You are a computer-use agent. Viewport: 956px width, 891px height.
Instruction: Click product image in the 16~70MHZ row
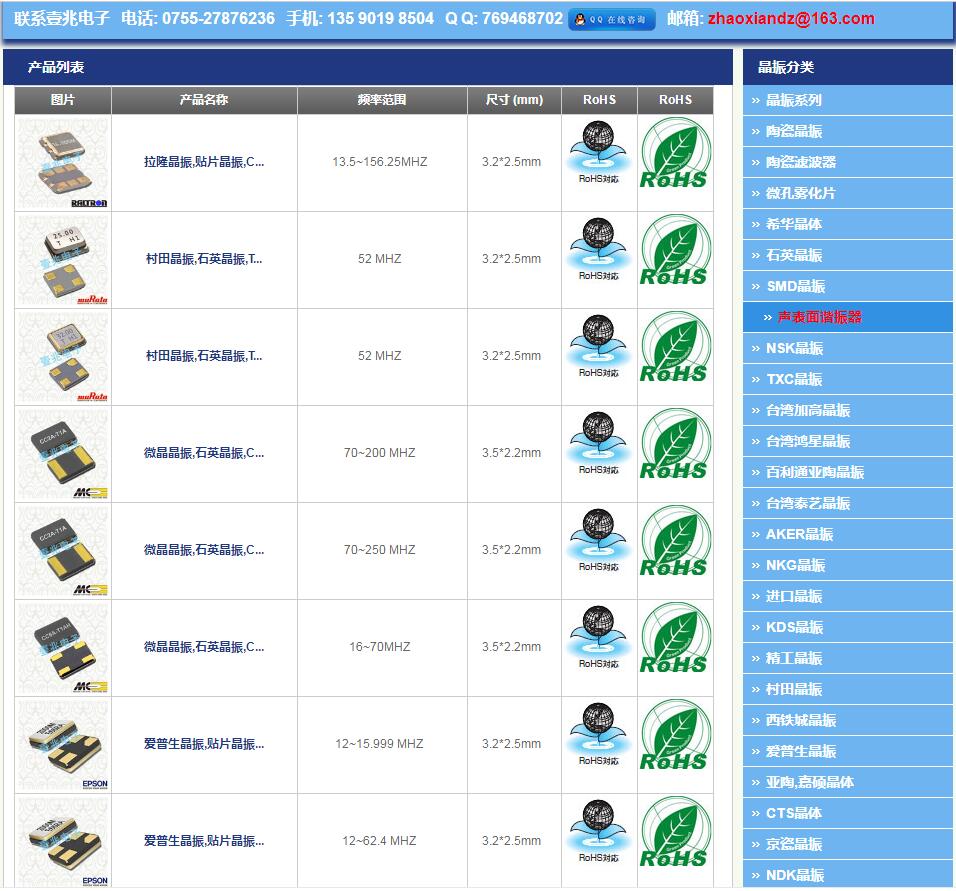point(63,647)
